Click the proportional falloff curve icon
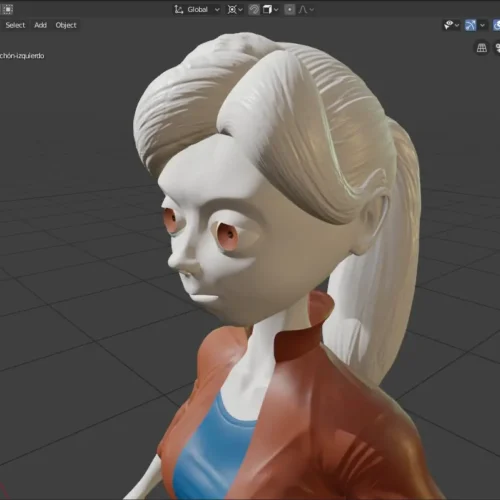This screenshot has height=500, width=500. (x=303, y=9)
